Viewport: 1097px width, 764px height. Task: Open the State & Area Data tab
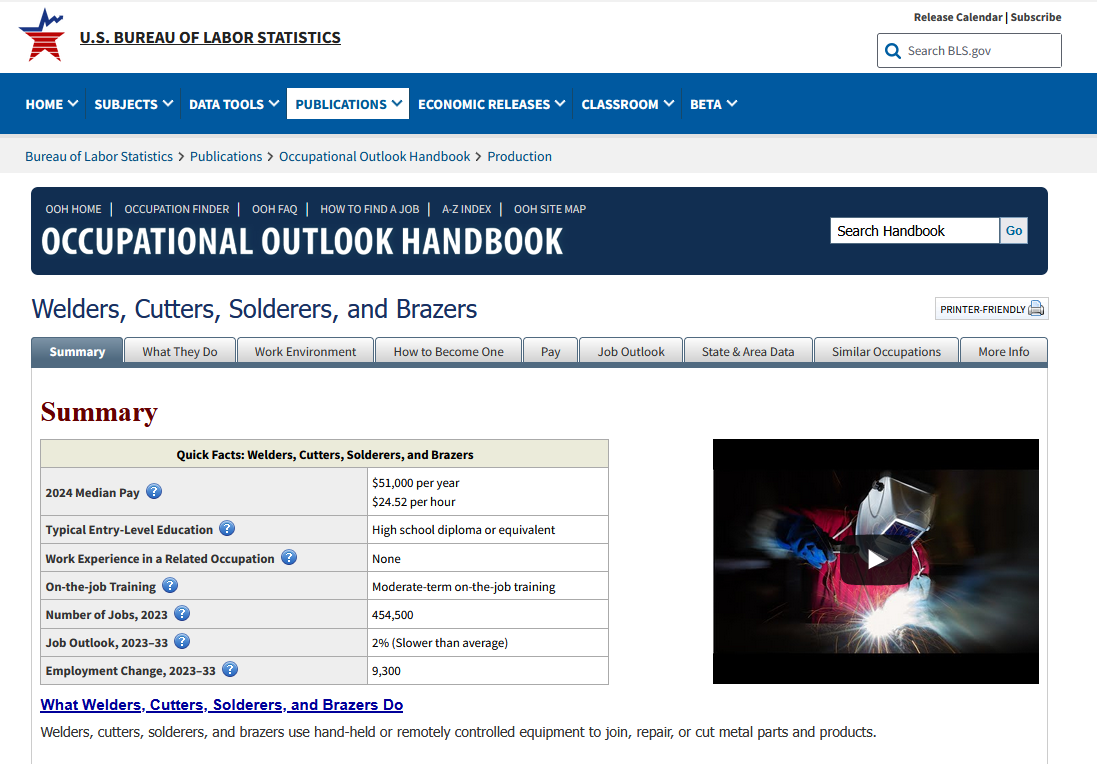748,351
